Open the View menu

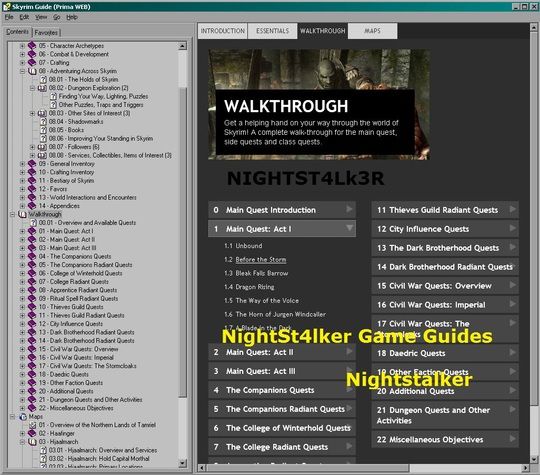(x=41, y=17)
